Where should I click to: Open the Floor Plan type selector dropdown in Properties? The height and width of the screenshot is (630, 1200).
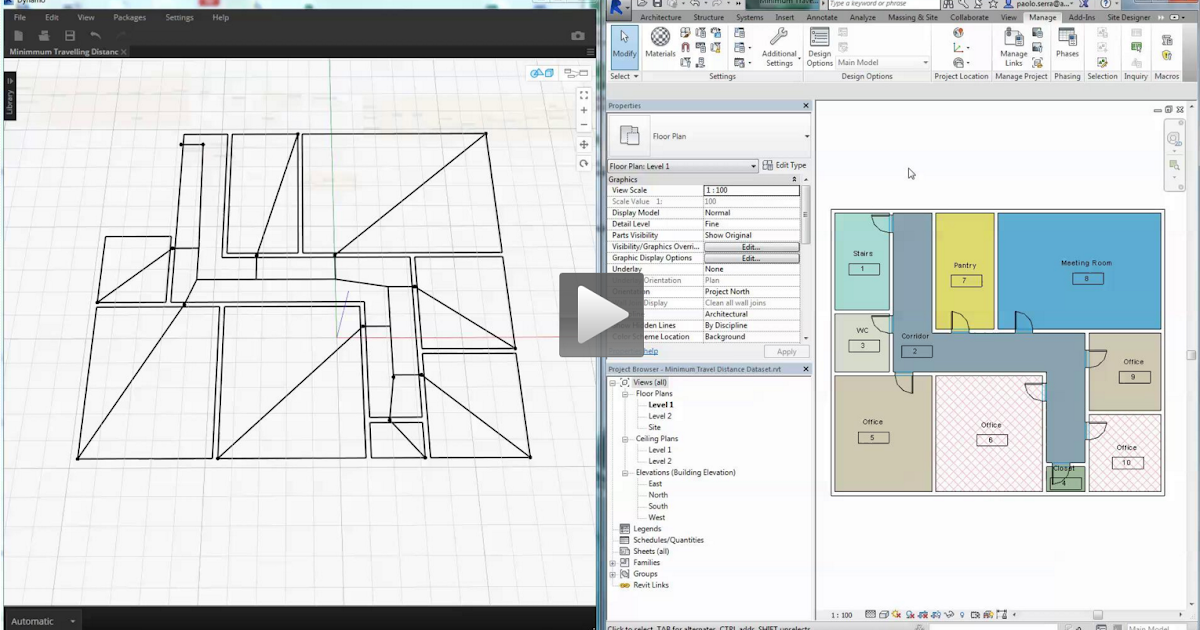click(753, 165)
